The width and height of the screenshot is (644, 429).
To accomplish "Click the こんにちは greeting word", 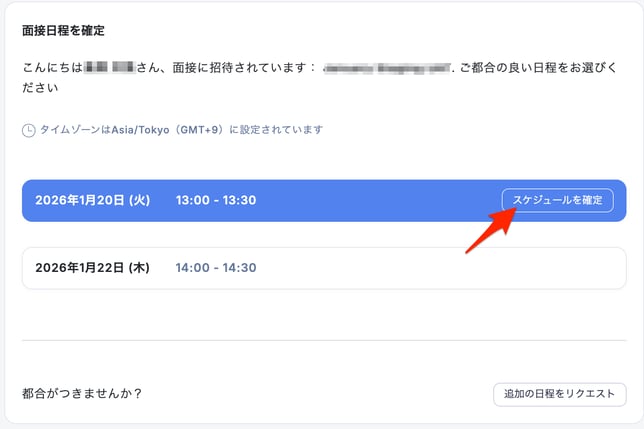I will click(52, 68).
